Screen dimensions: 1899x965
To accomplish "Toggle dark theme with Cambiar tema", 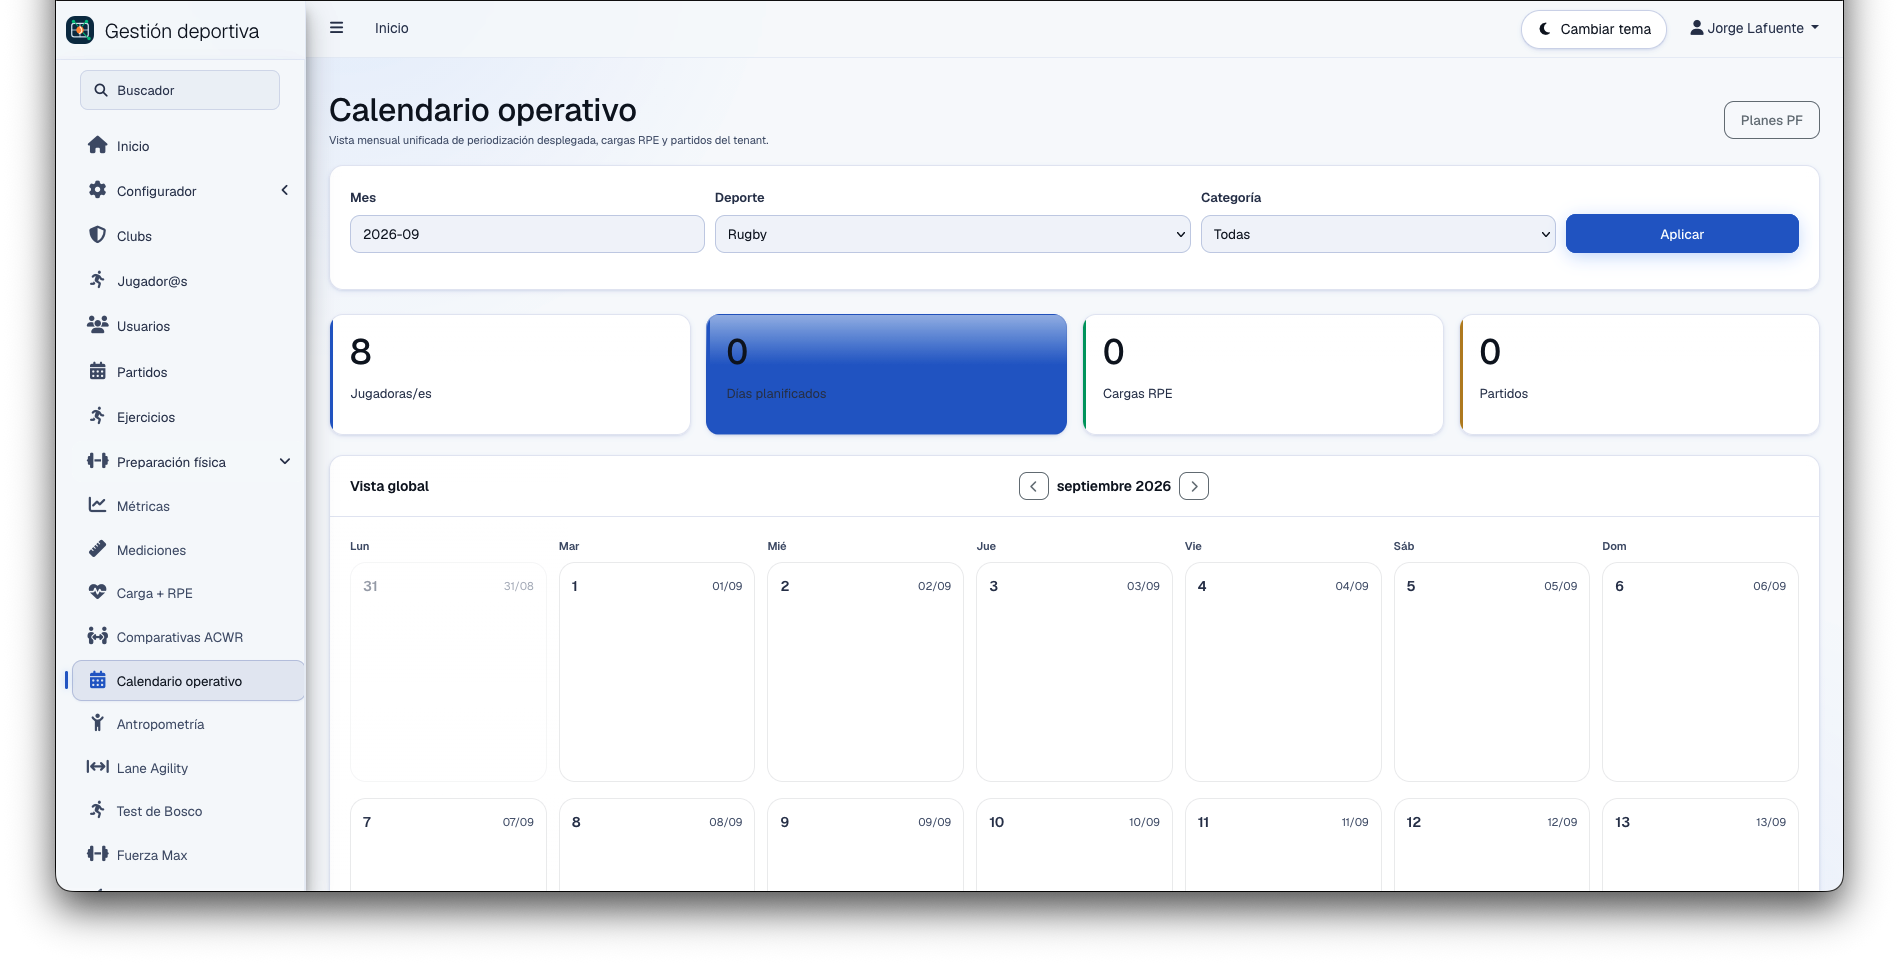I will pos(1594,29).
